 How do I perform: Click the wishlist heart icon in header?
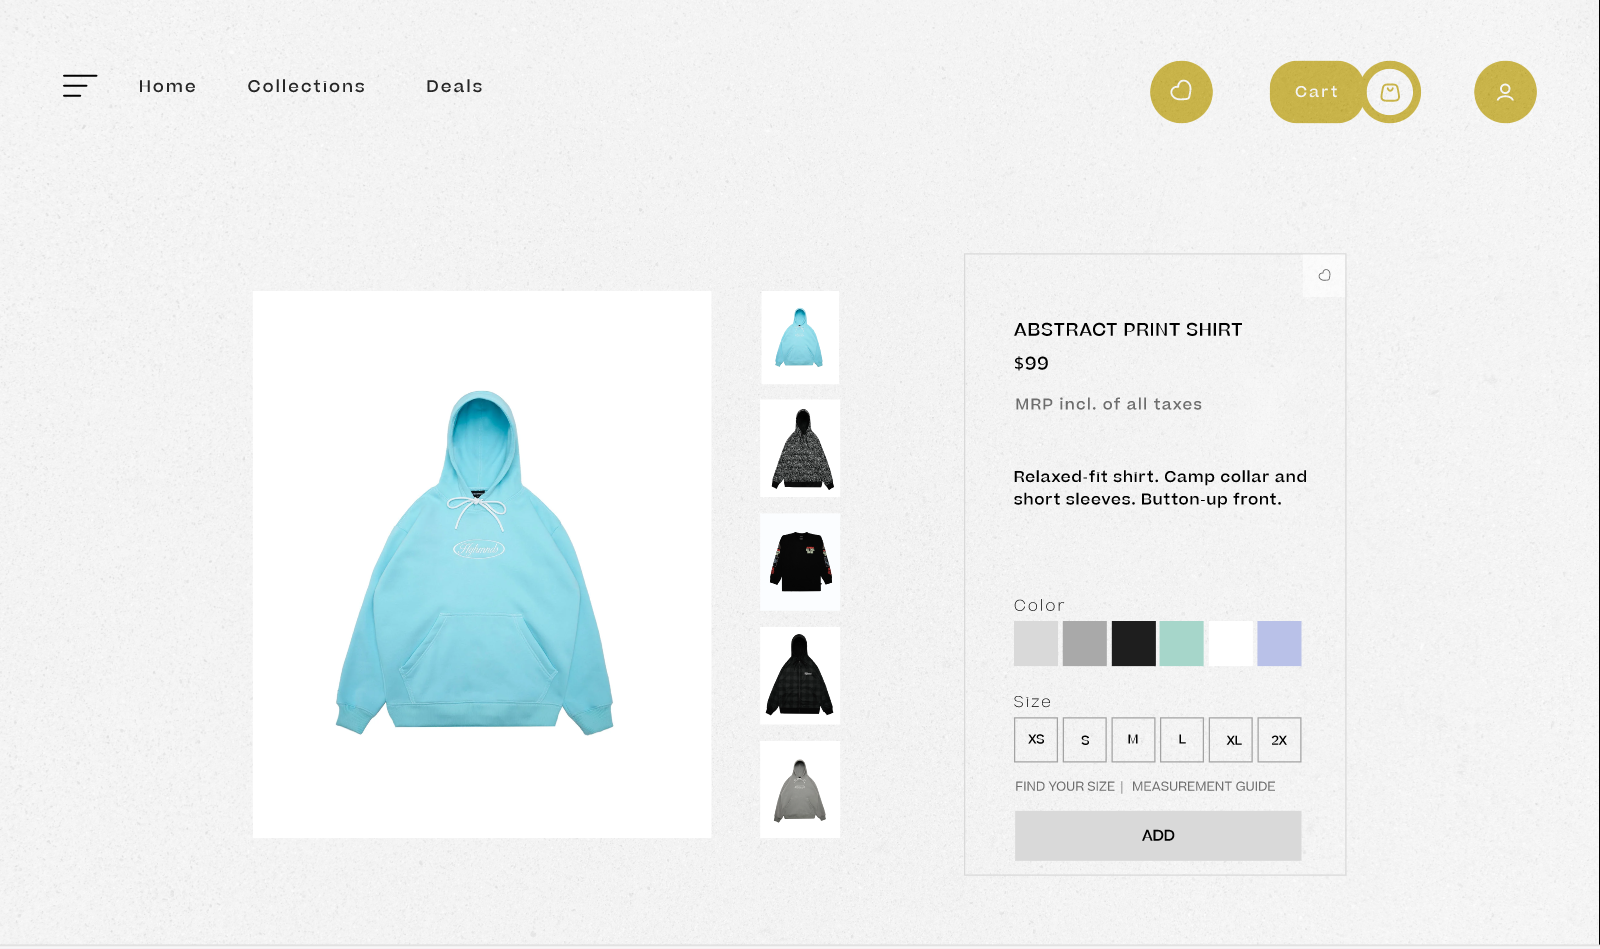click(x=1181, y=92)
